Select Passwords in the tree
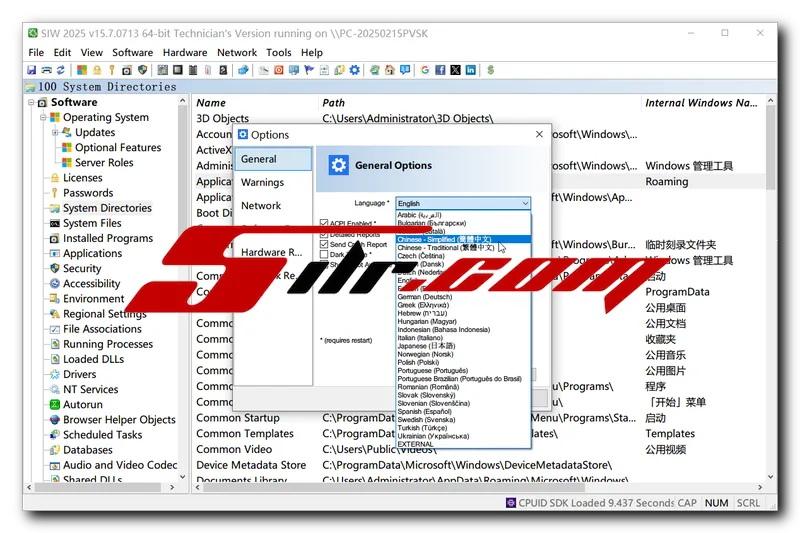The height and width of the screenshot is (533, 800). pos(88,193)
